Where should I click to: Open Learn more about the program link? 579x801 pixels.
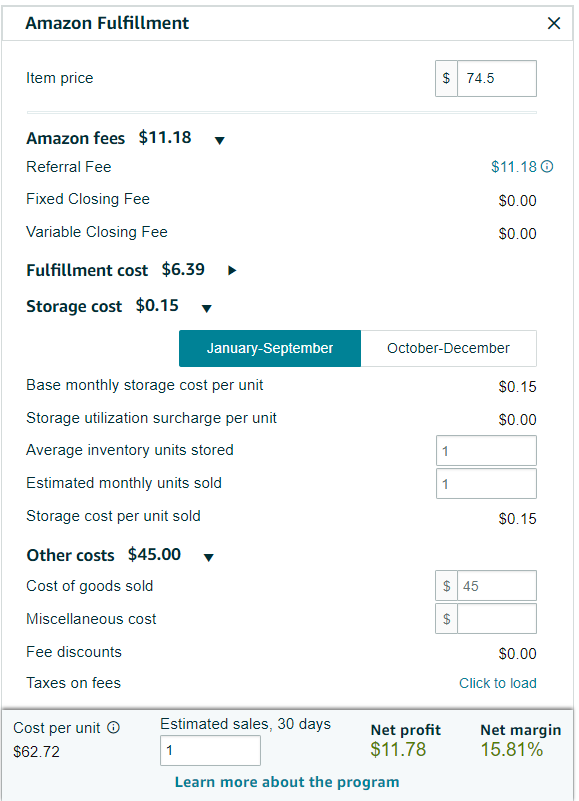coord(287,782)
